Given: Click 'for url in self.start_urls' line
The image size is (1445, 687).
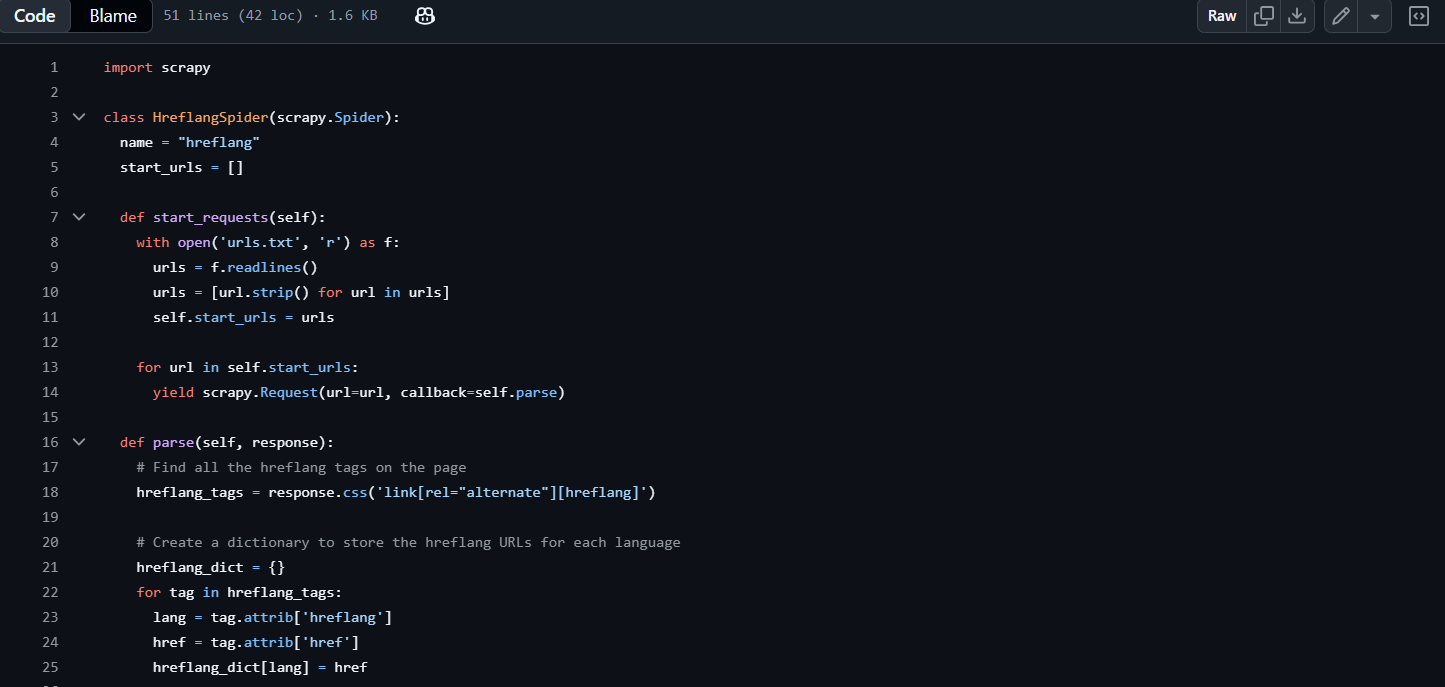Looking at the screenshot, I should (247, 367).
